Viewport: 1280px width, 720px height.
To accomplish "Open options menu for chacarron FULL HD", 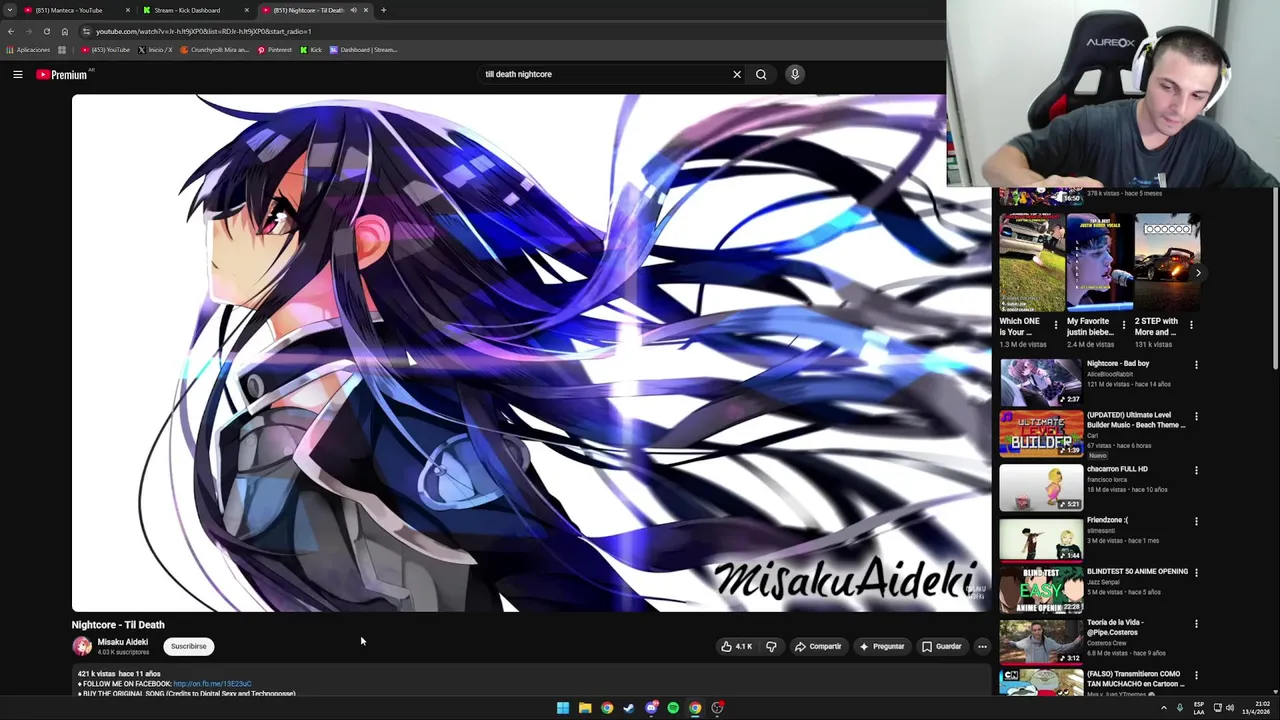I will pyautogui.click(x=1196, y=470).
